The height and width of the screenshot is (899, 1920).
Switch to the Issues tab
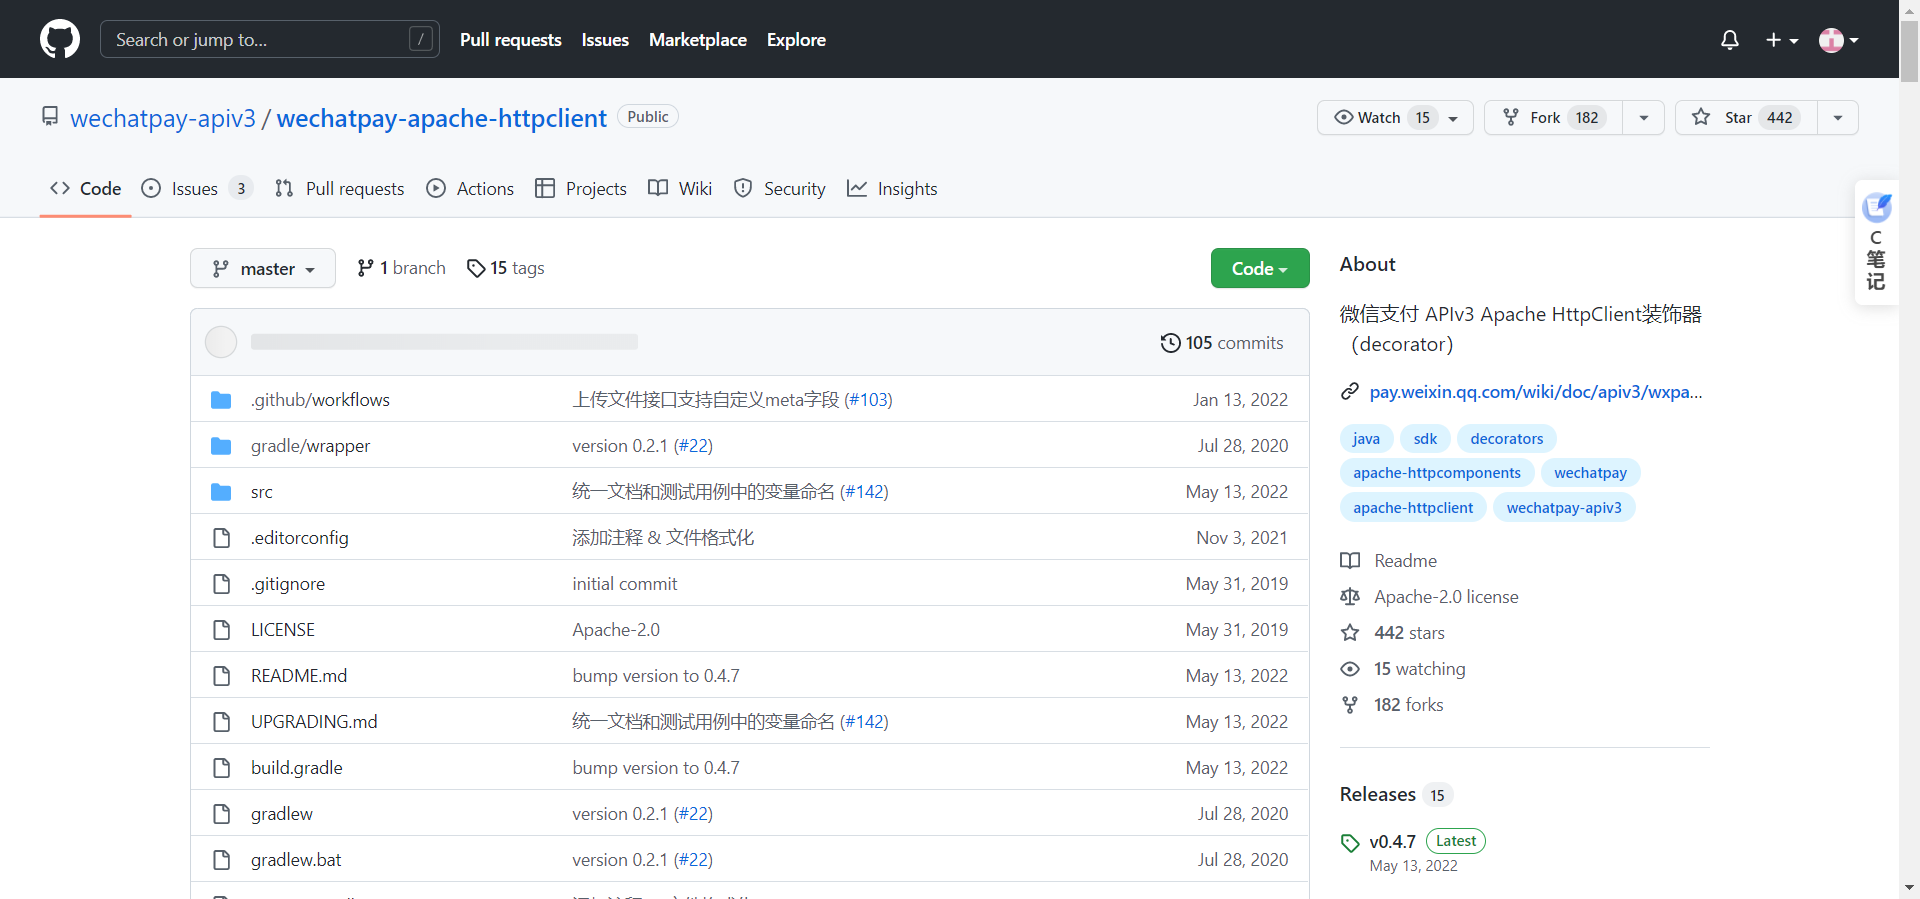point(197,189)
